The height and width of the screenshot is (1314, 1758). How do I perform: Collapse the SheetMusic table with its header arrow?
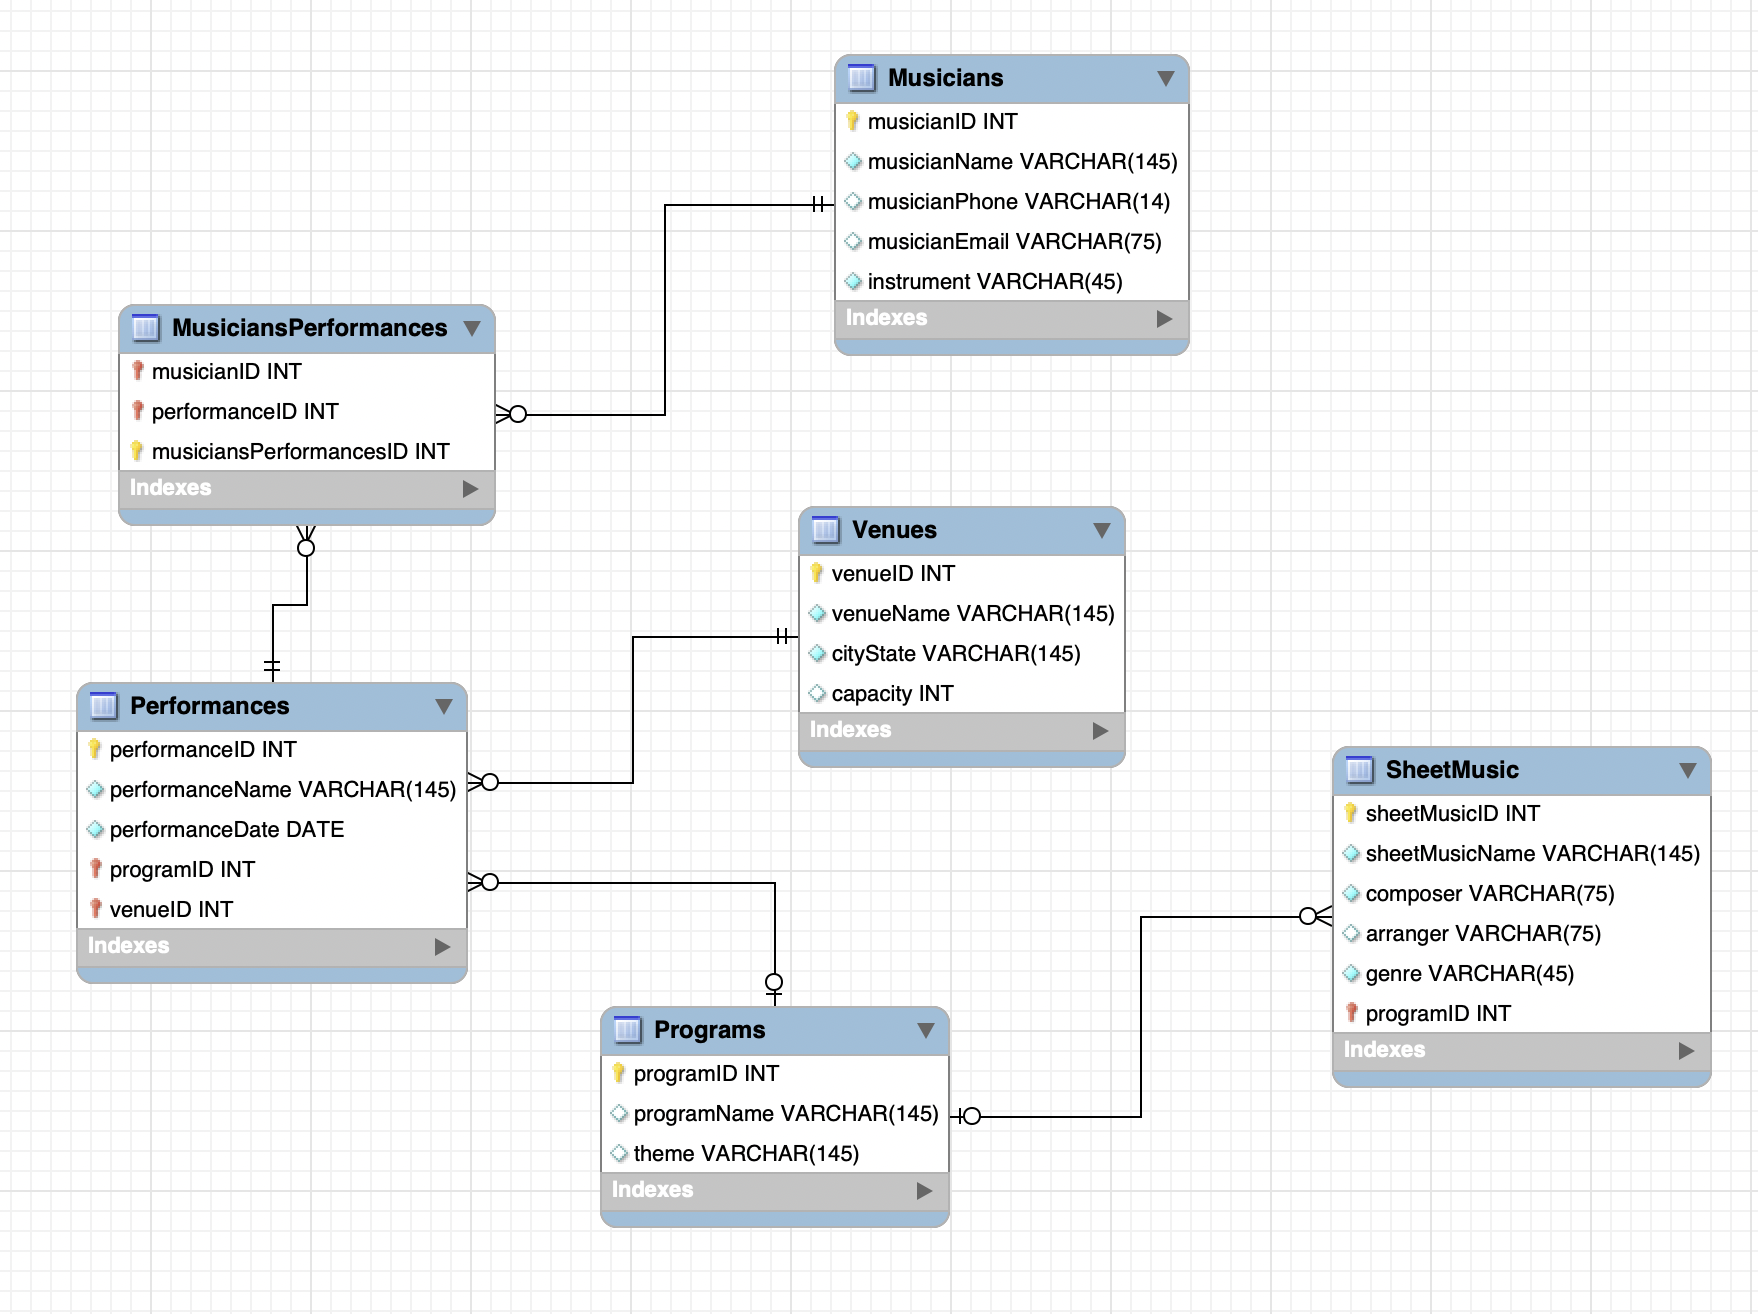pos(1688,770)
